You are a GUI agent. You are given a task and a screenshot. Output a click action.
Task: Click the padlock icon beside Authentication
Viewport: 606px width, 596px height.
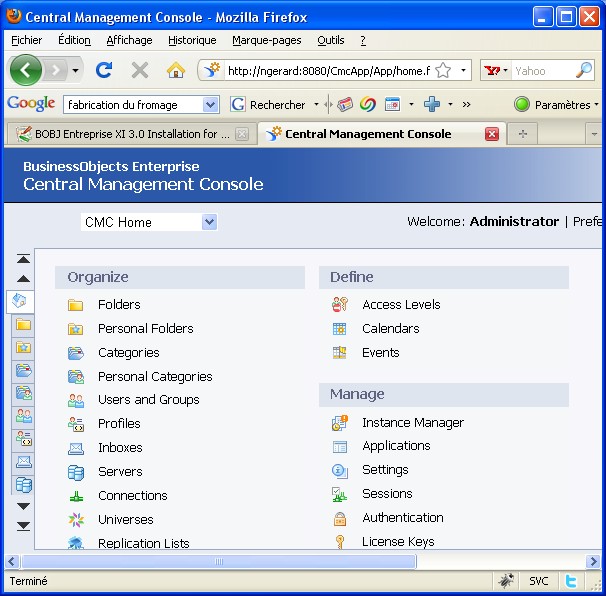(x=340, y=519)
